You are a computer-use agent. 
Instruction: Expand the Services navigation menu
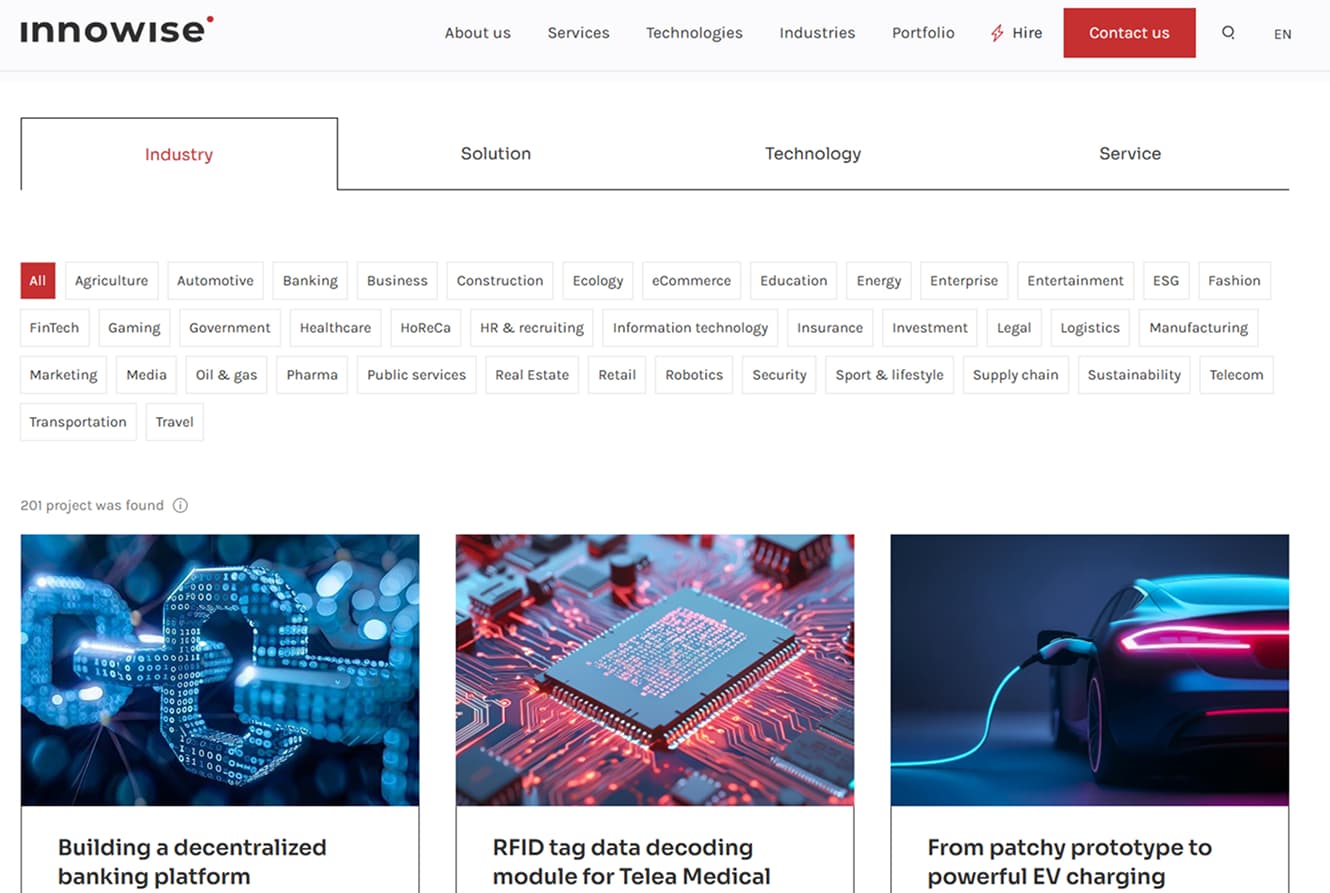point(578,33)
